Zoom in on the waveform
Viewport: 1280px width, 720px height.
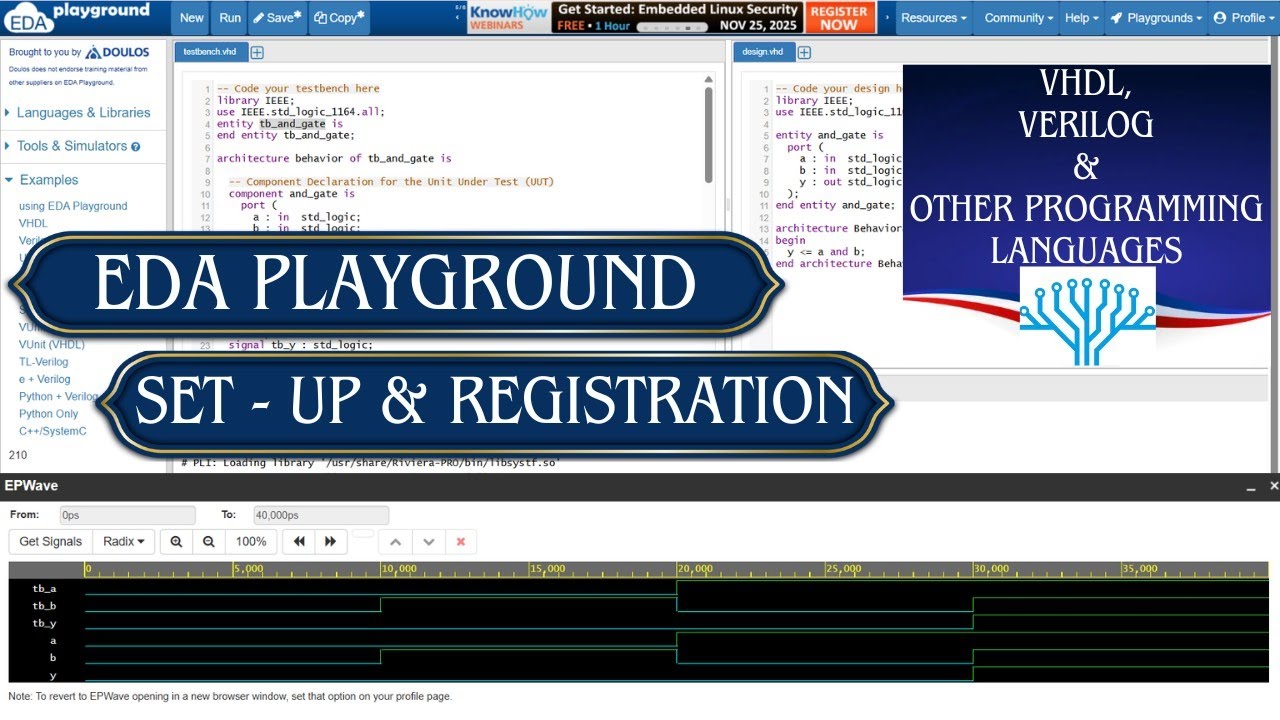[176, 541]
